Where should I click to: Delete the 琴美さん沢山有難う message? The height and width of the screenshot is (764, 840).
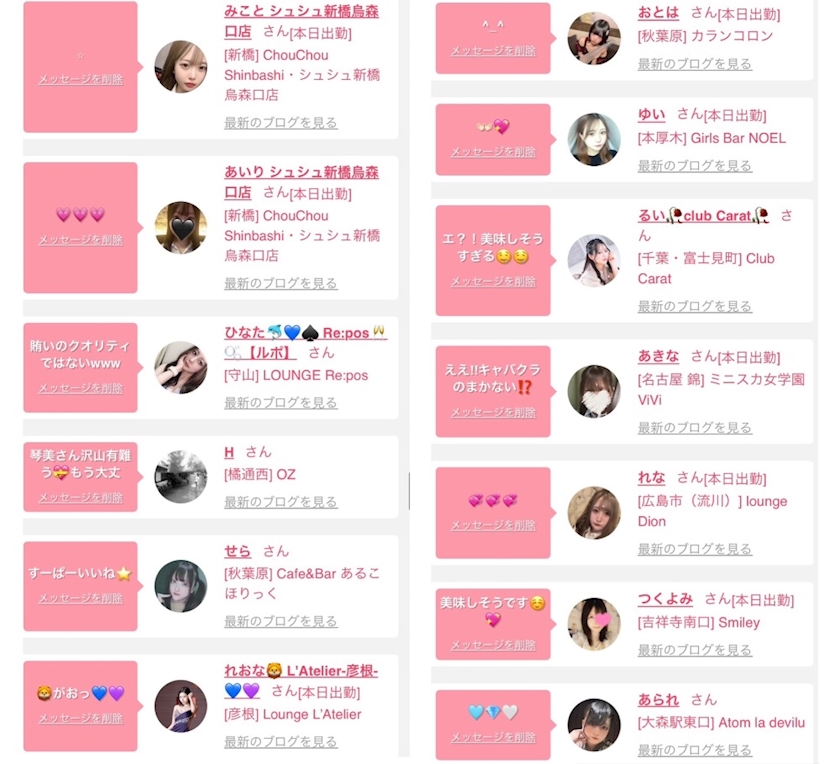(x=80, y=498)
